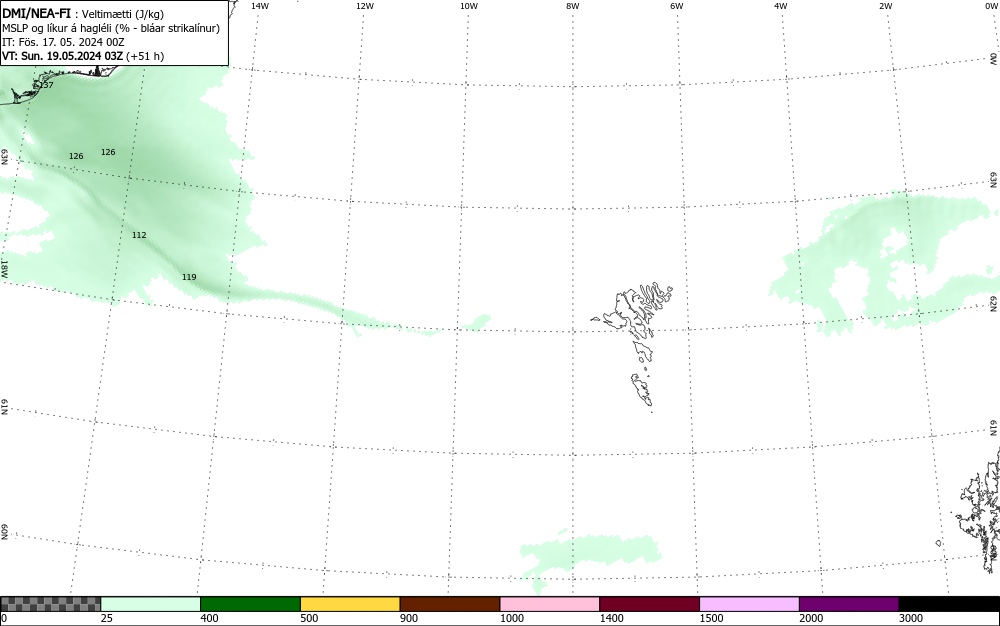Click the "12W" longitude label
This screenshot has width=1000, height=626.
pos(365,6)
